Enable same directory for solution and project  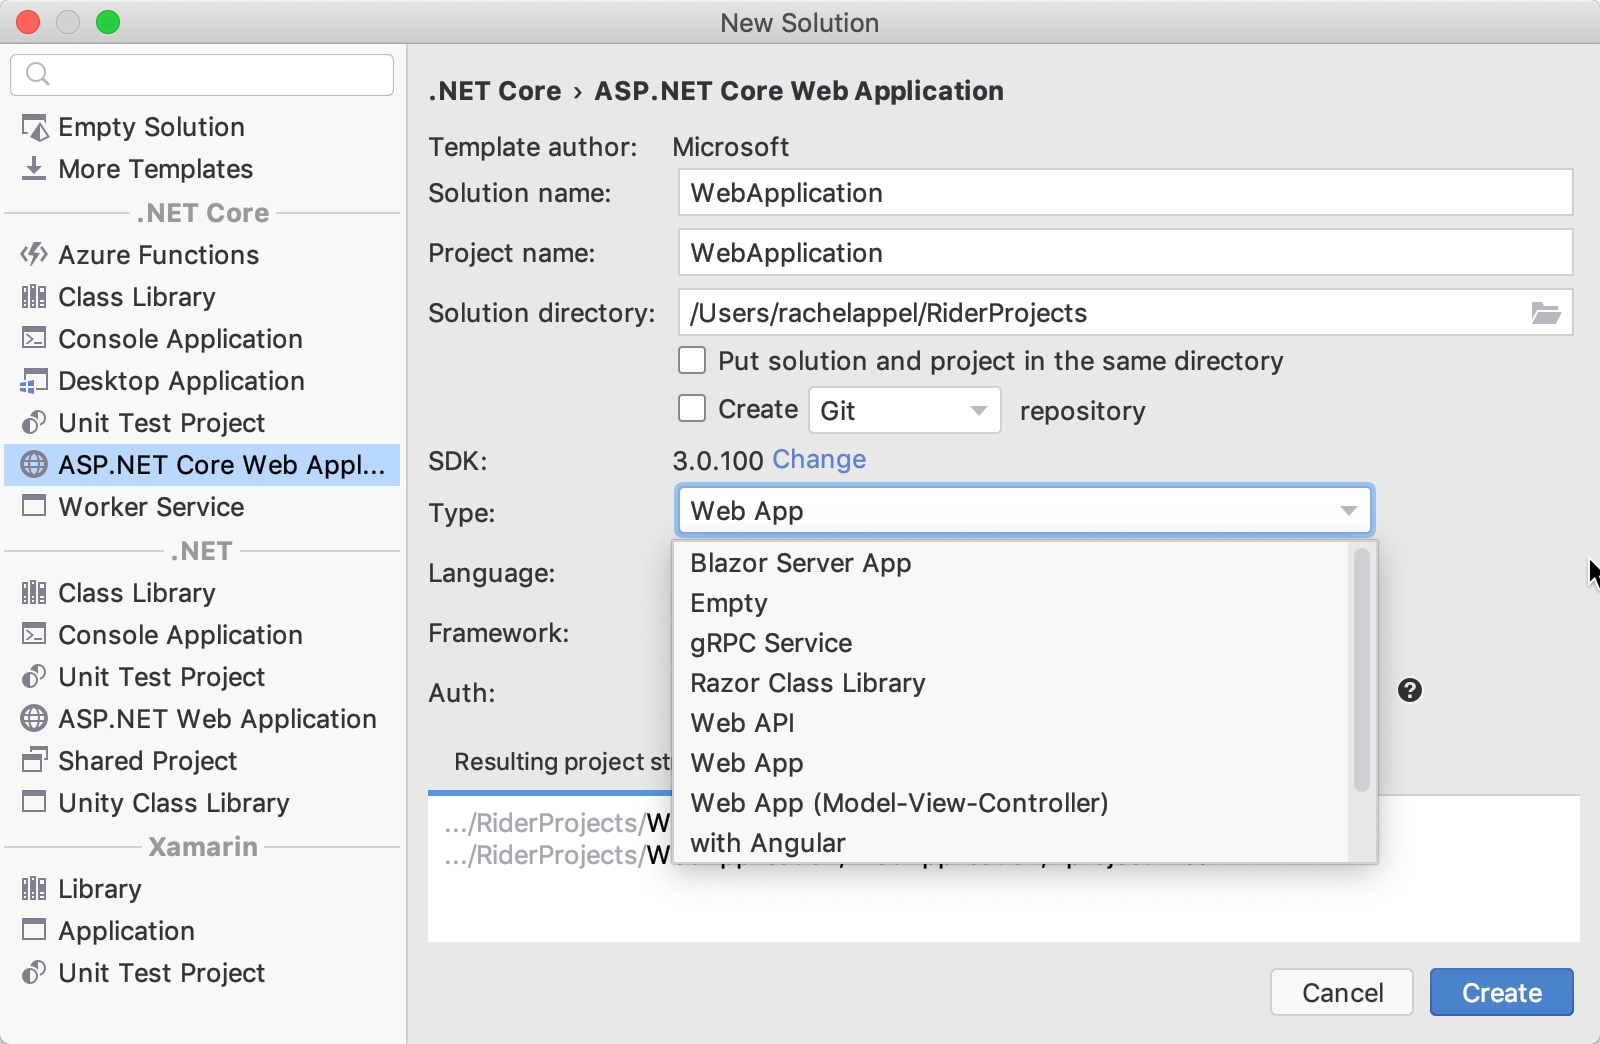pos(692,360)
